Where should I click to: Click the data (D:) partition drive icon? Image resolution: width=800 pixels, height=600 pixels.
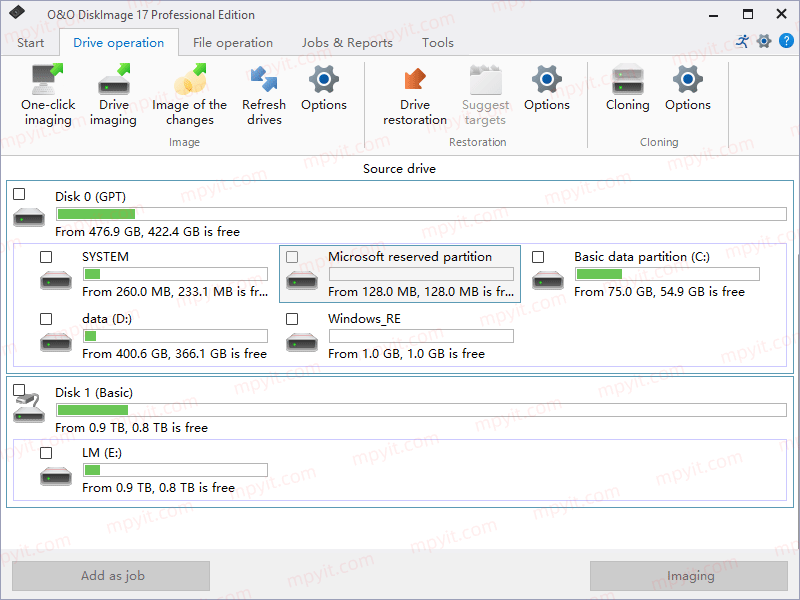(56, 342)
